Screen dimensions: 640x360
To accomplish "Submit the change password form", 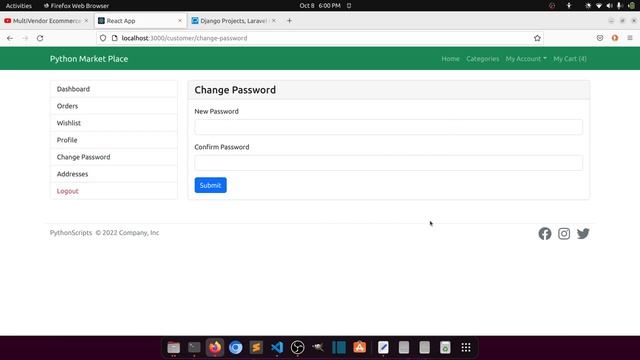I will pos(210,185).
